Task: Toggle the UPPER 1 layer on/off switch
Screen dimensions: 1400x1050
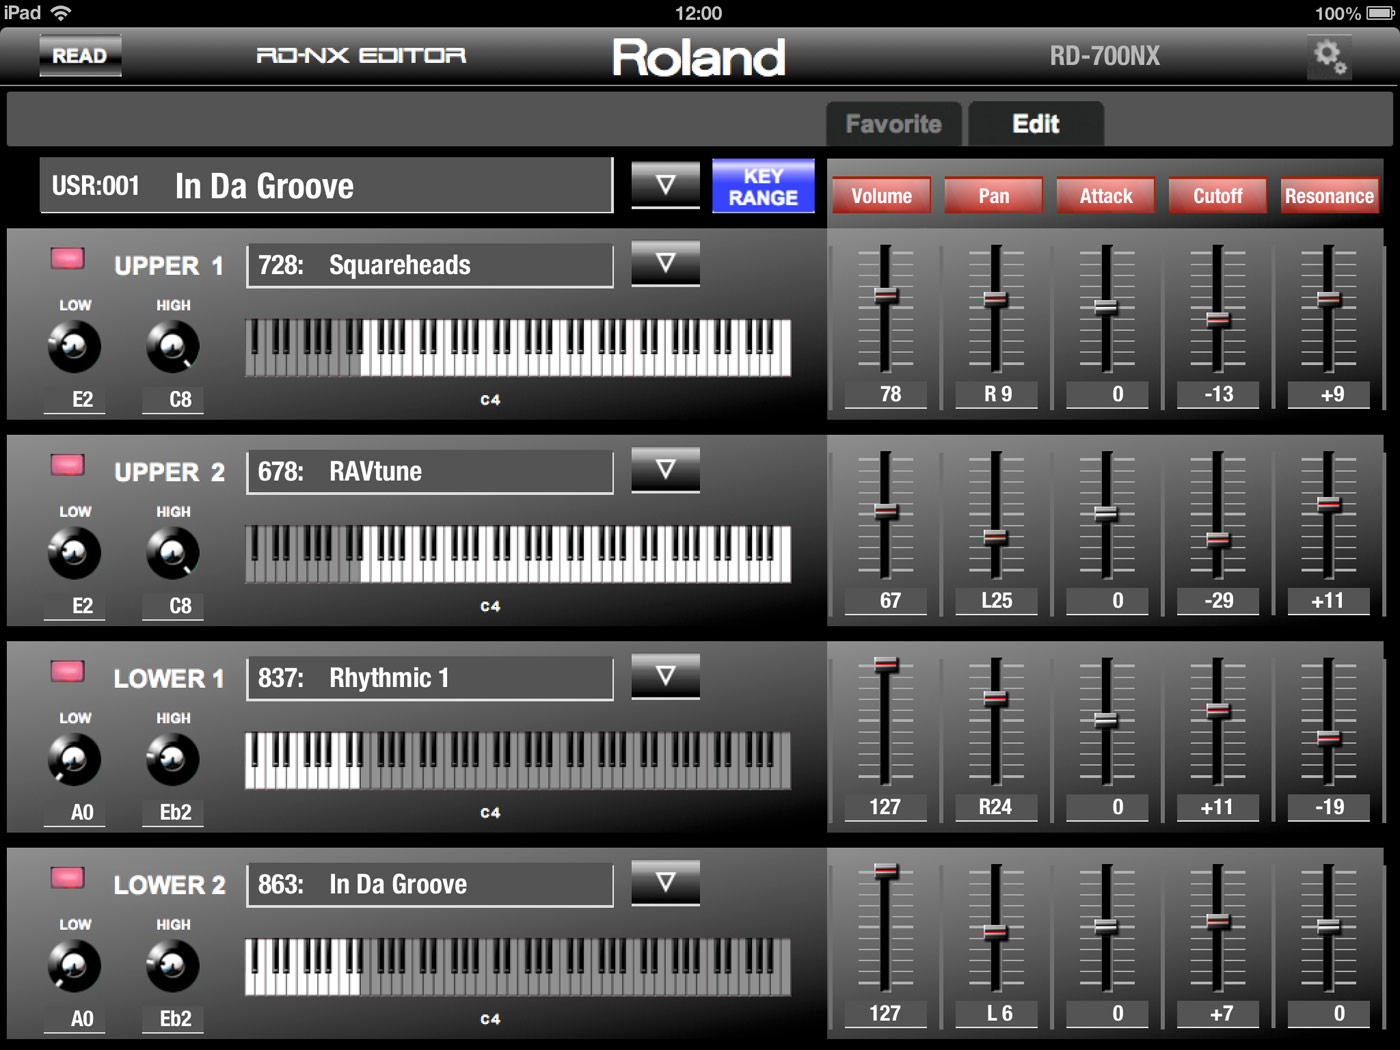Action: (x=68, y=259)
